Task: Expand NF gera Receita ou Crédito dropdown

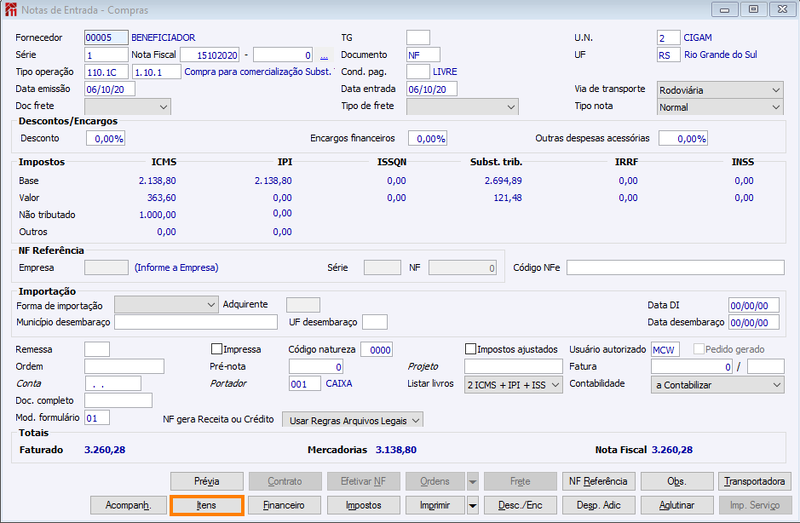Action: click(353, 420)
